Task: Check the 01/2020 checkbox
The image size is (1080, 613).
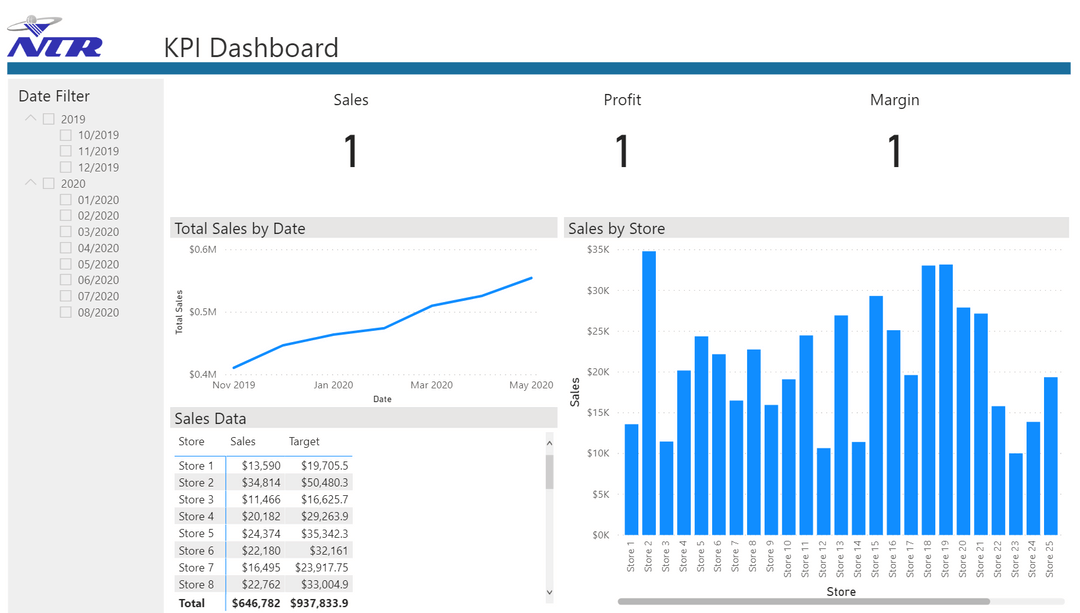Action: [65, 199]
